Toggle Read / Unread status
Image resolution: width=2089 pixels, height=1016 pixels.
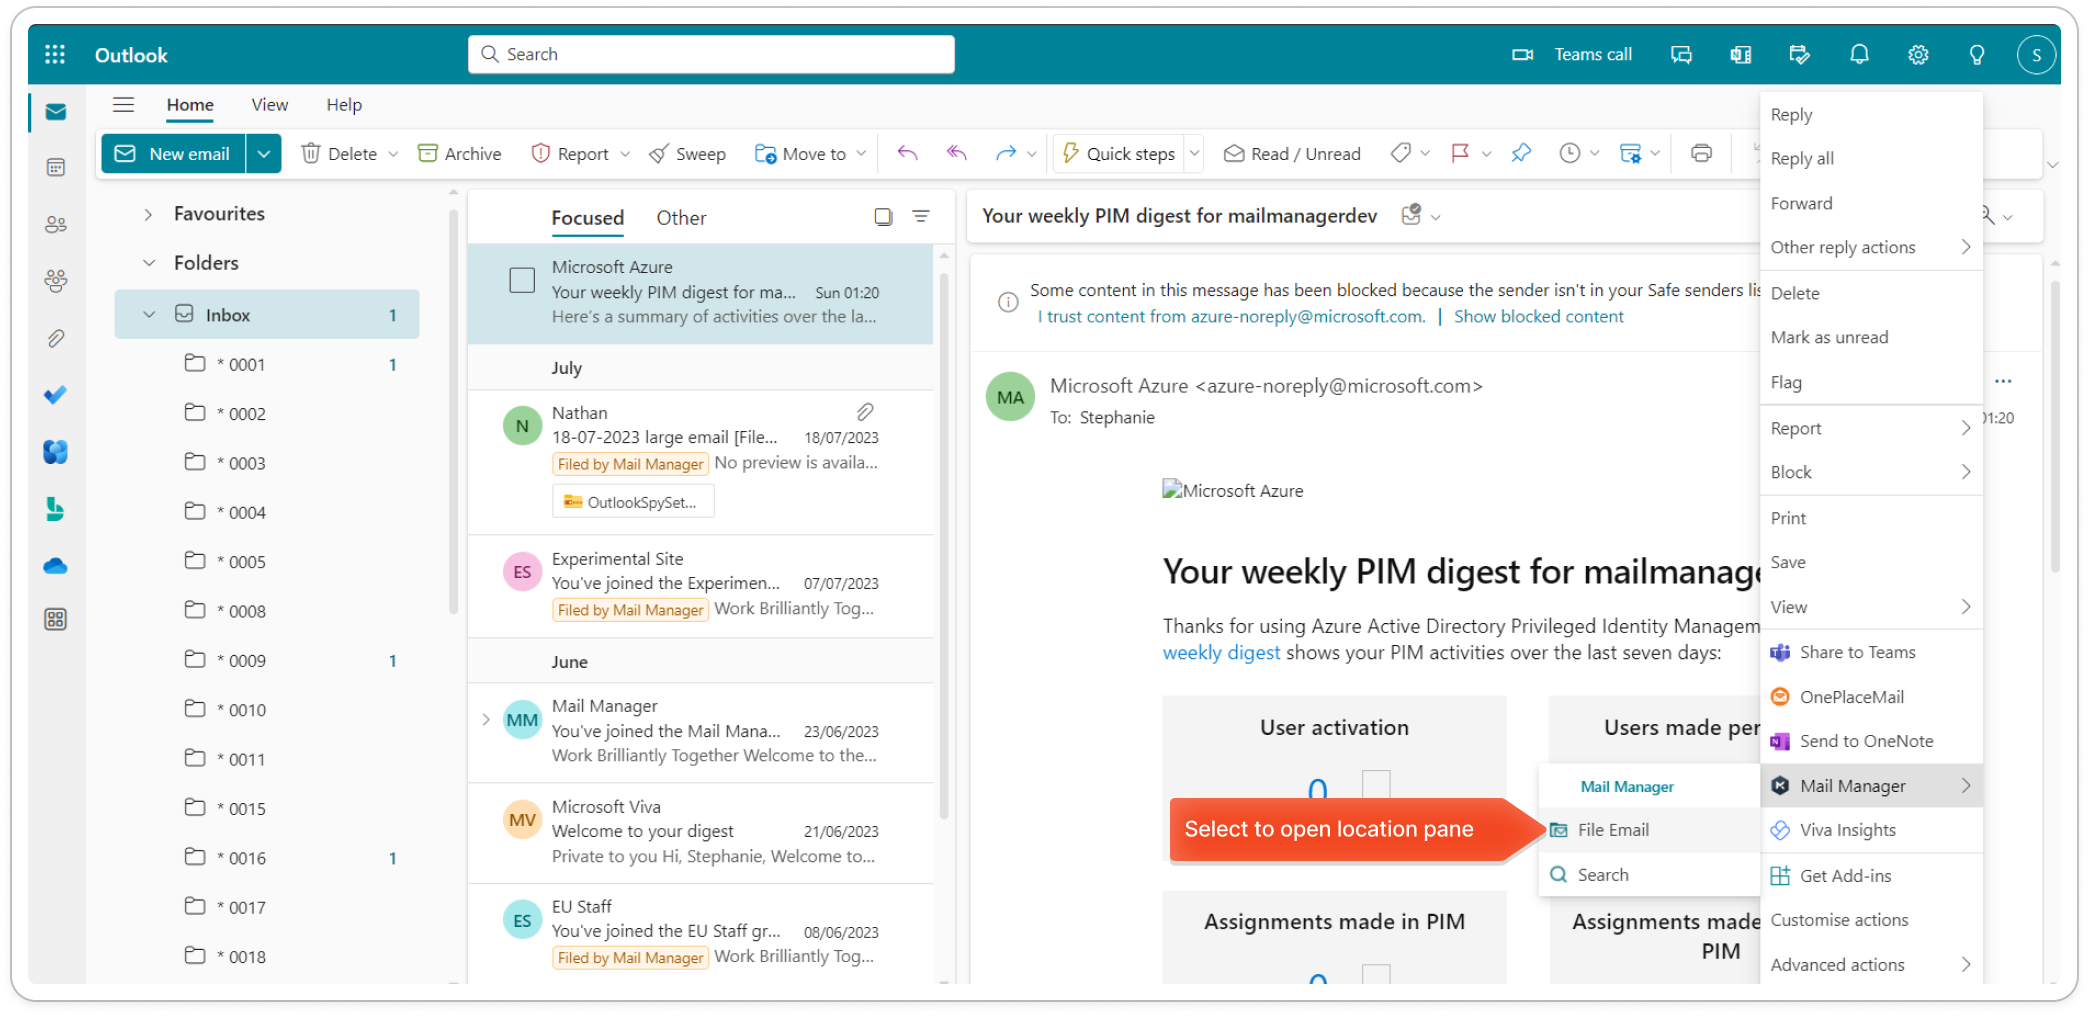point(1292,153)
